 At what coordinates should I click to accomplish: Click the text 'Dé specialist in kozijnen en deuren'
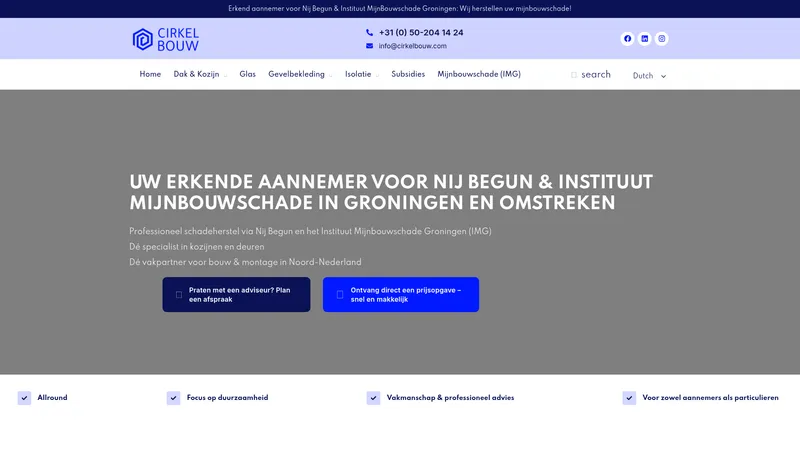point(196,247)
